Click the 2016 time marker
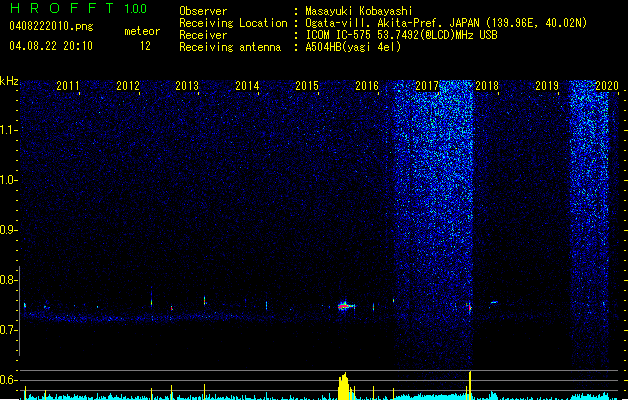629x400 pixels. pyautogui.click(x=367, y=86)
